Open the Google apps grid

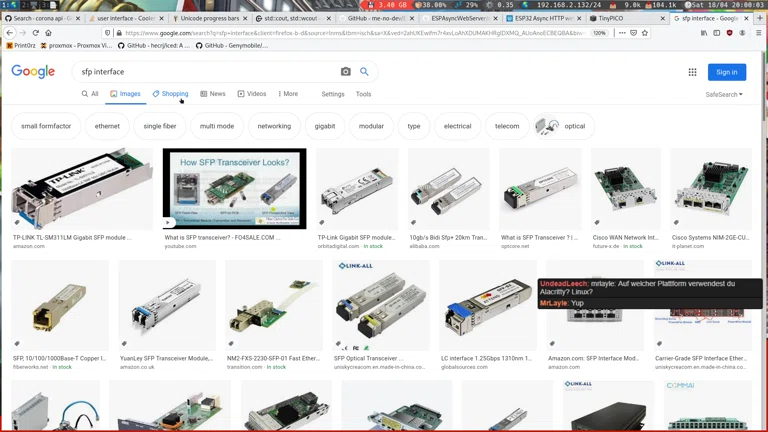[692, 72]
